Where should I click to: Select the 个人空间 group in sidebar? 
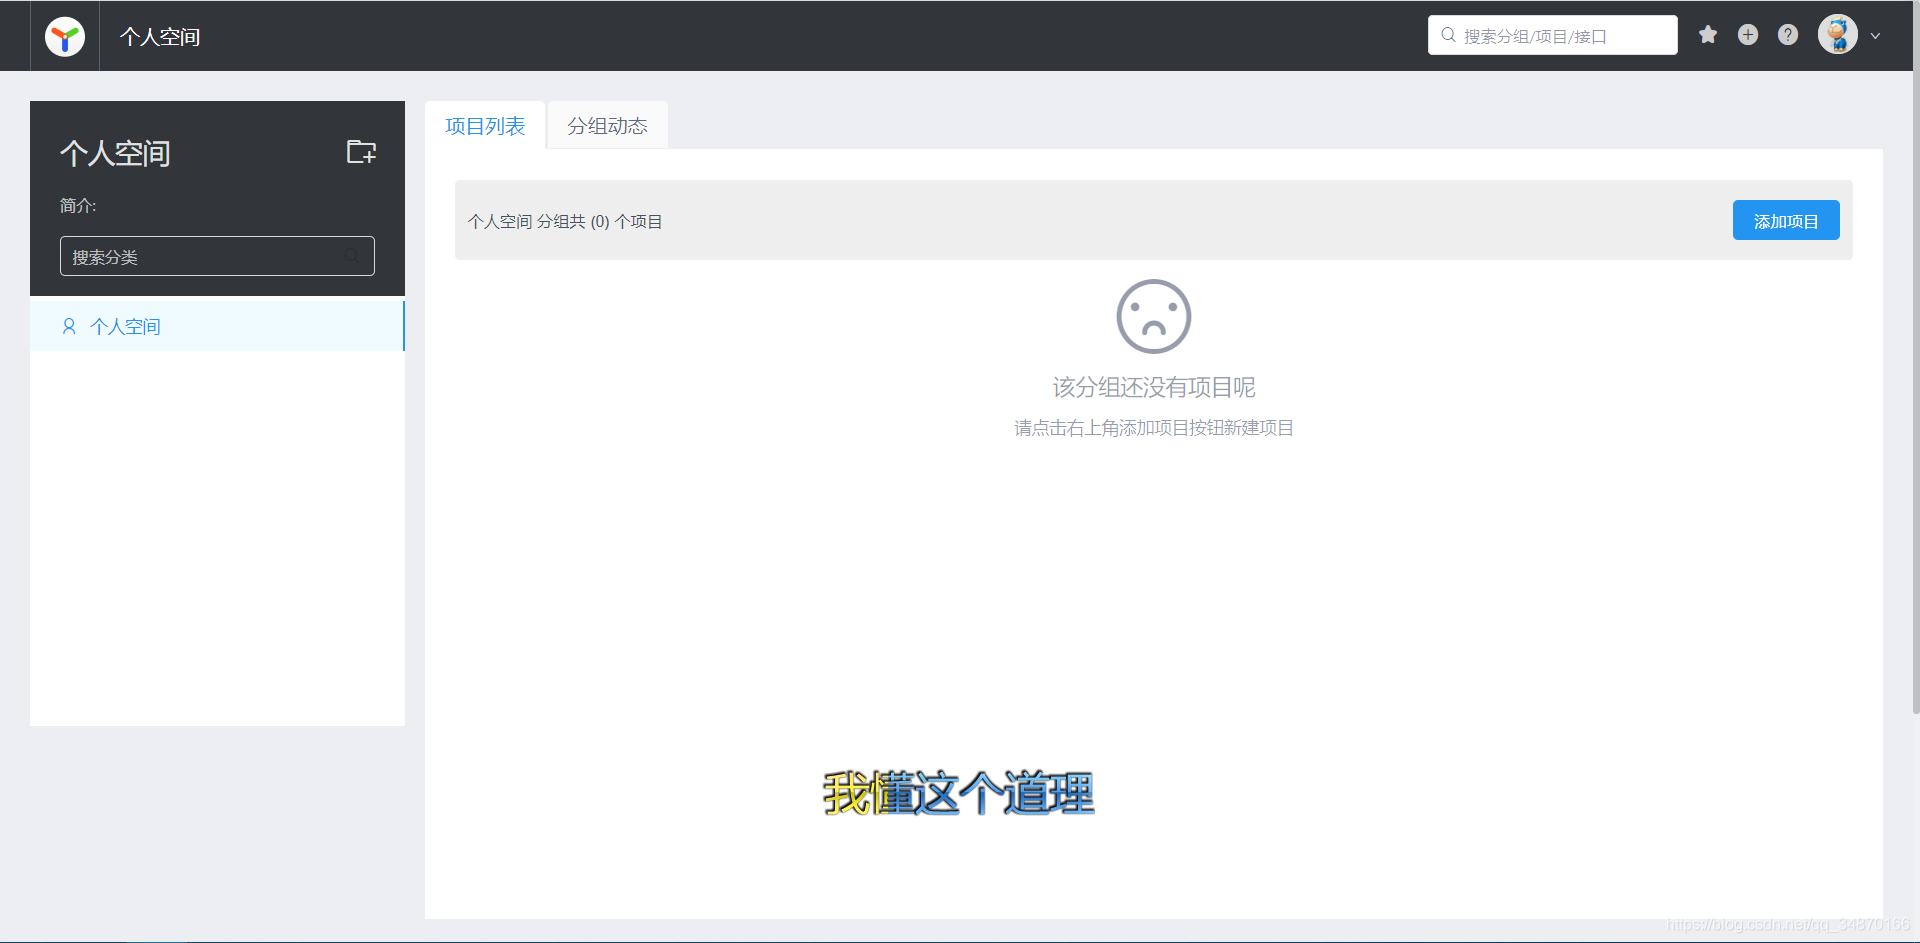217,326
